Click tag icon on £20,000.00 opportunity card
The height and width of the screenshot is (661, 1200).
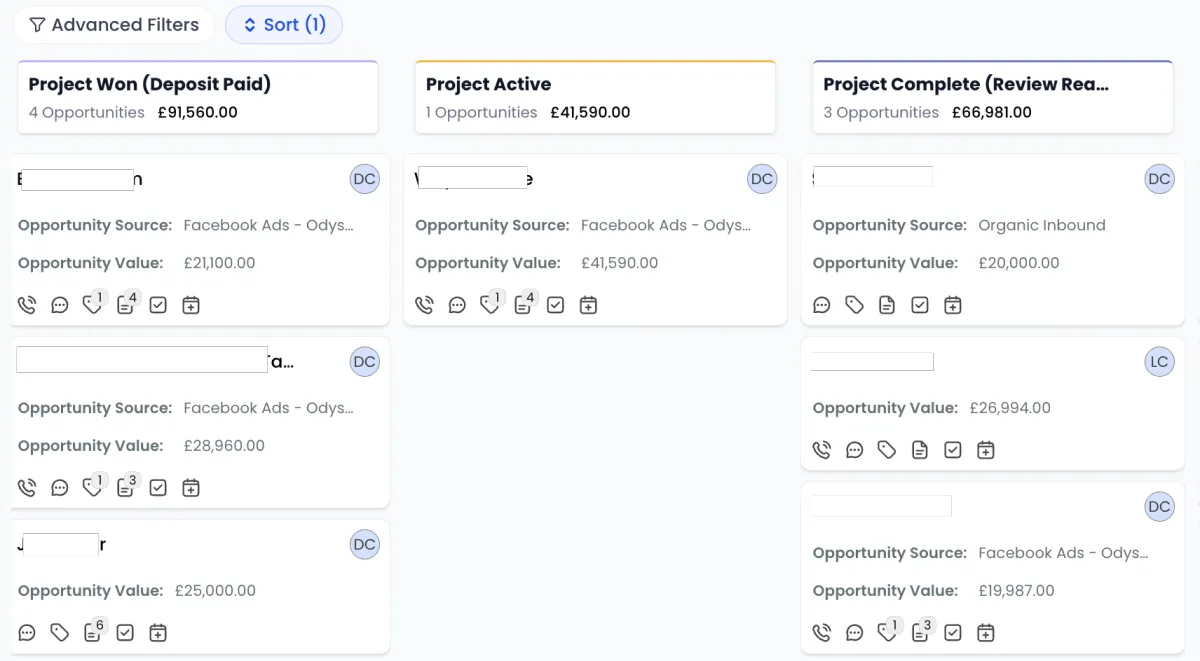[854, 305]
